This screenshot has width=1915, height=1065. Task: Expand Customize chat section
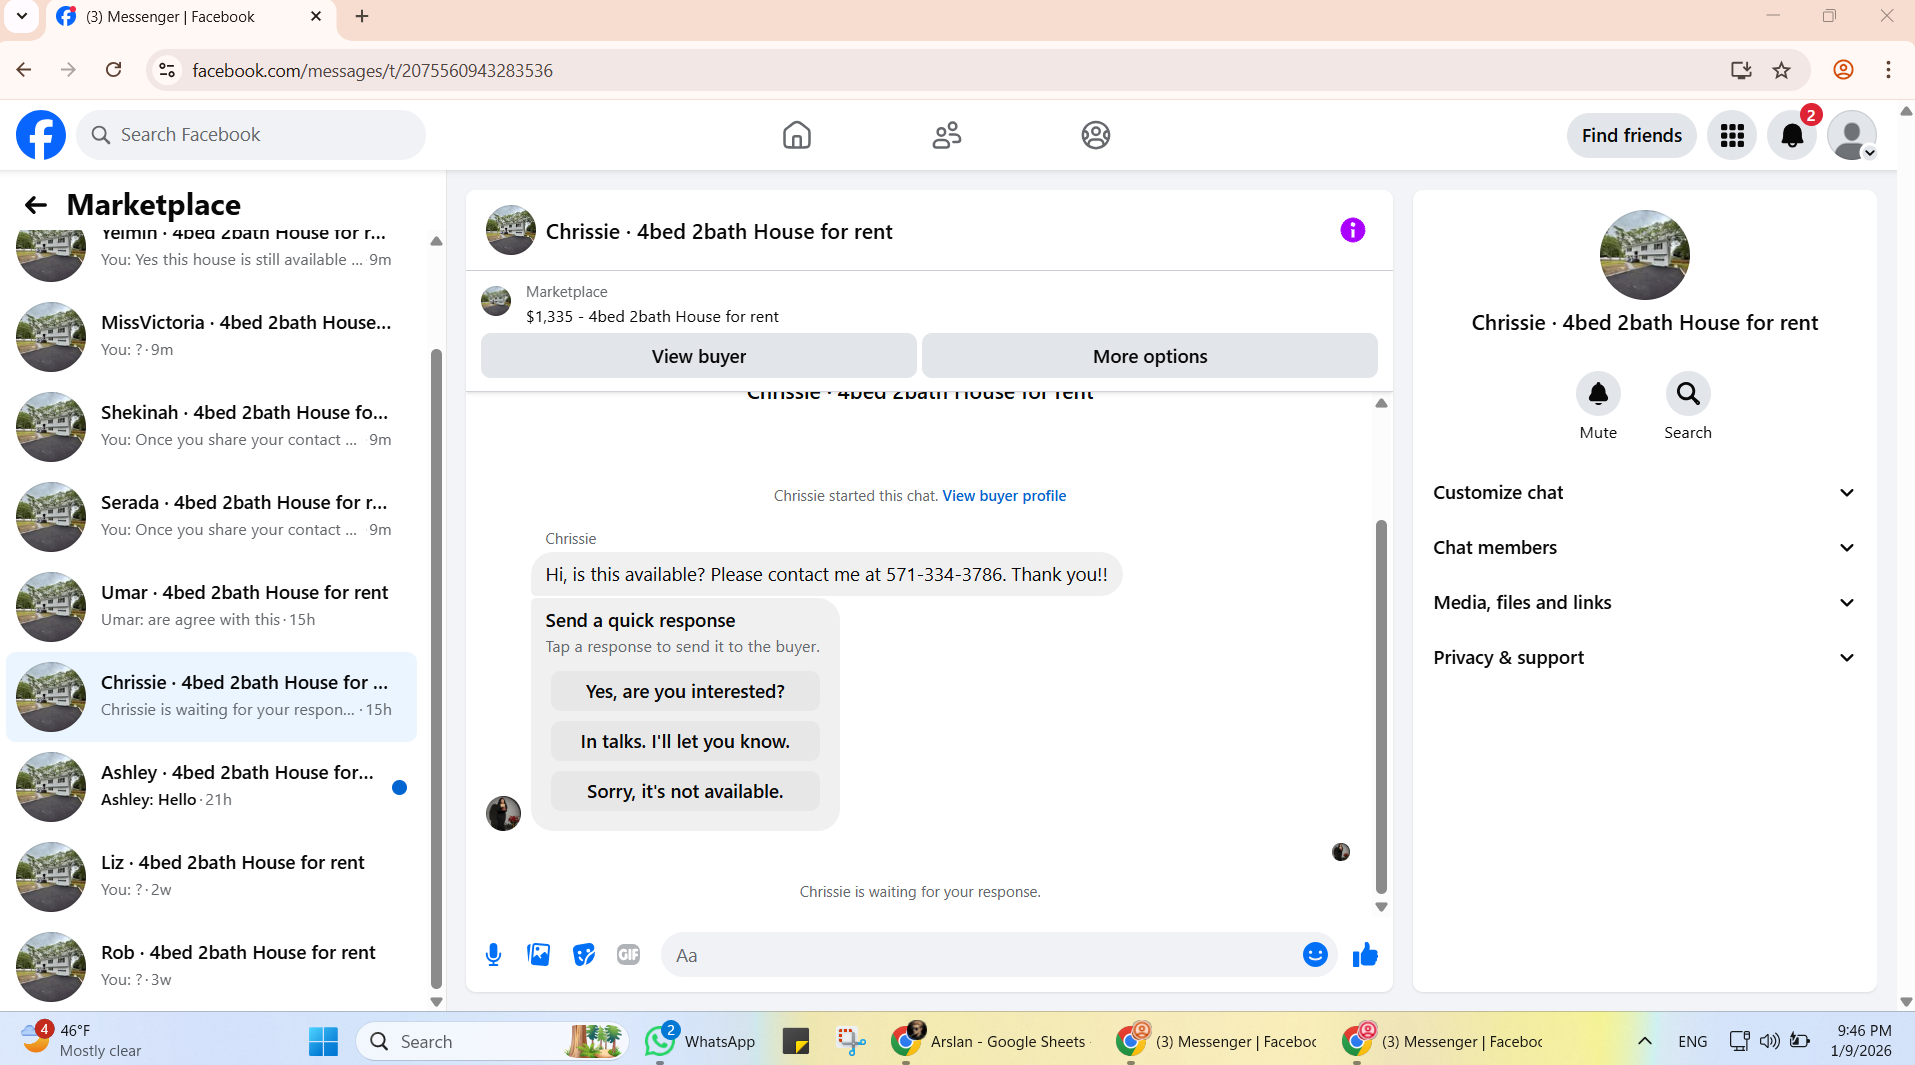(x=1644, y=493)
